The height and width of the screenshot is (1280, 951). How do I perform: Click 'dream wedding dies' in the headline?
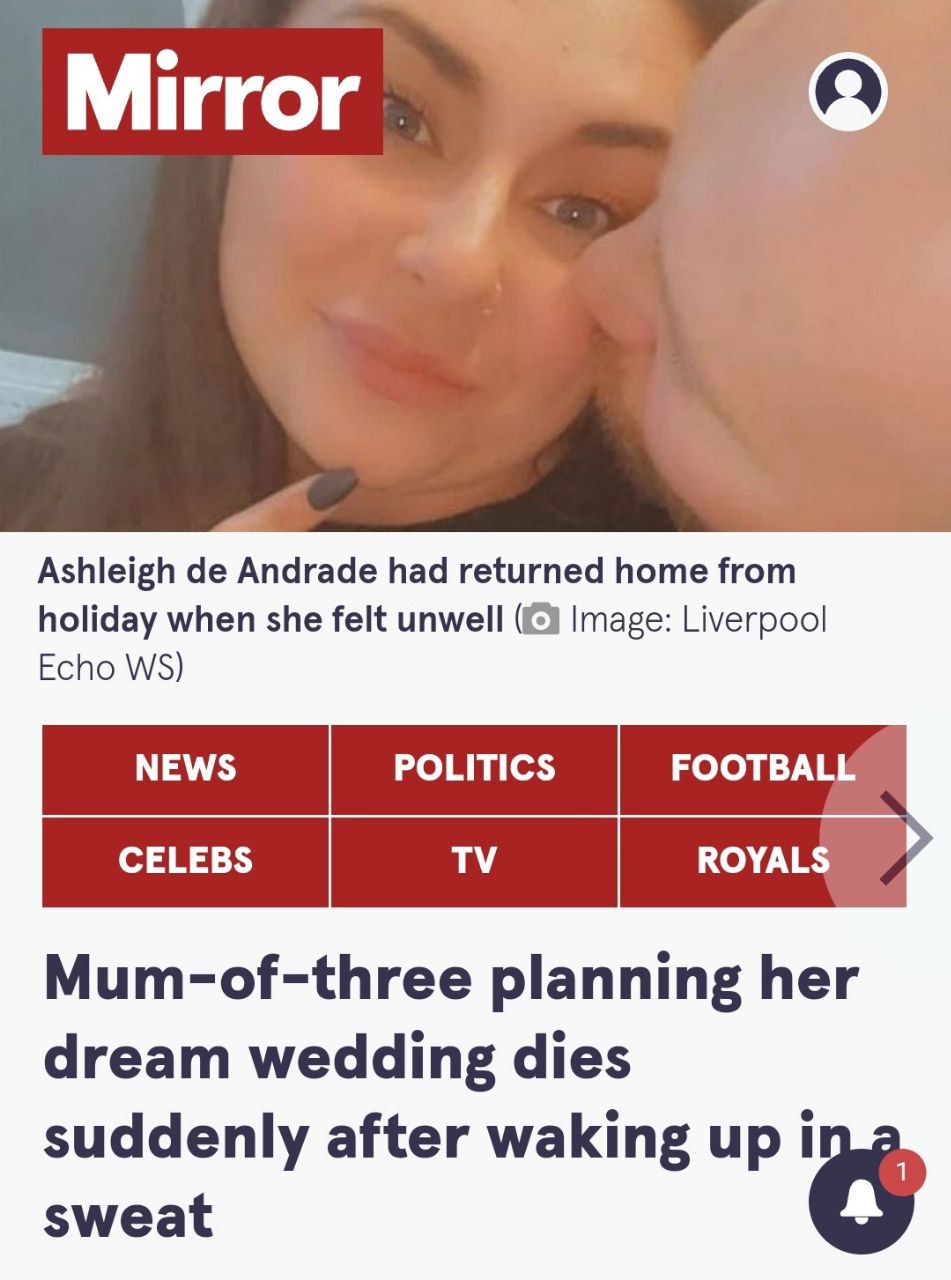click(337, 1059)
